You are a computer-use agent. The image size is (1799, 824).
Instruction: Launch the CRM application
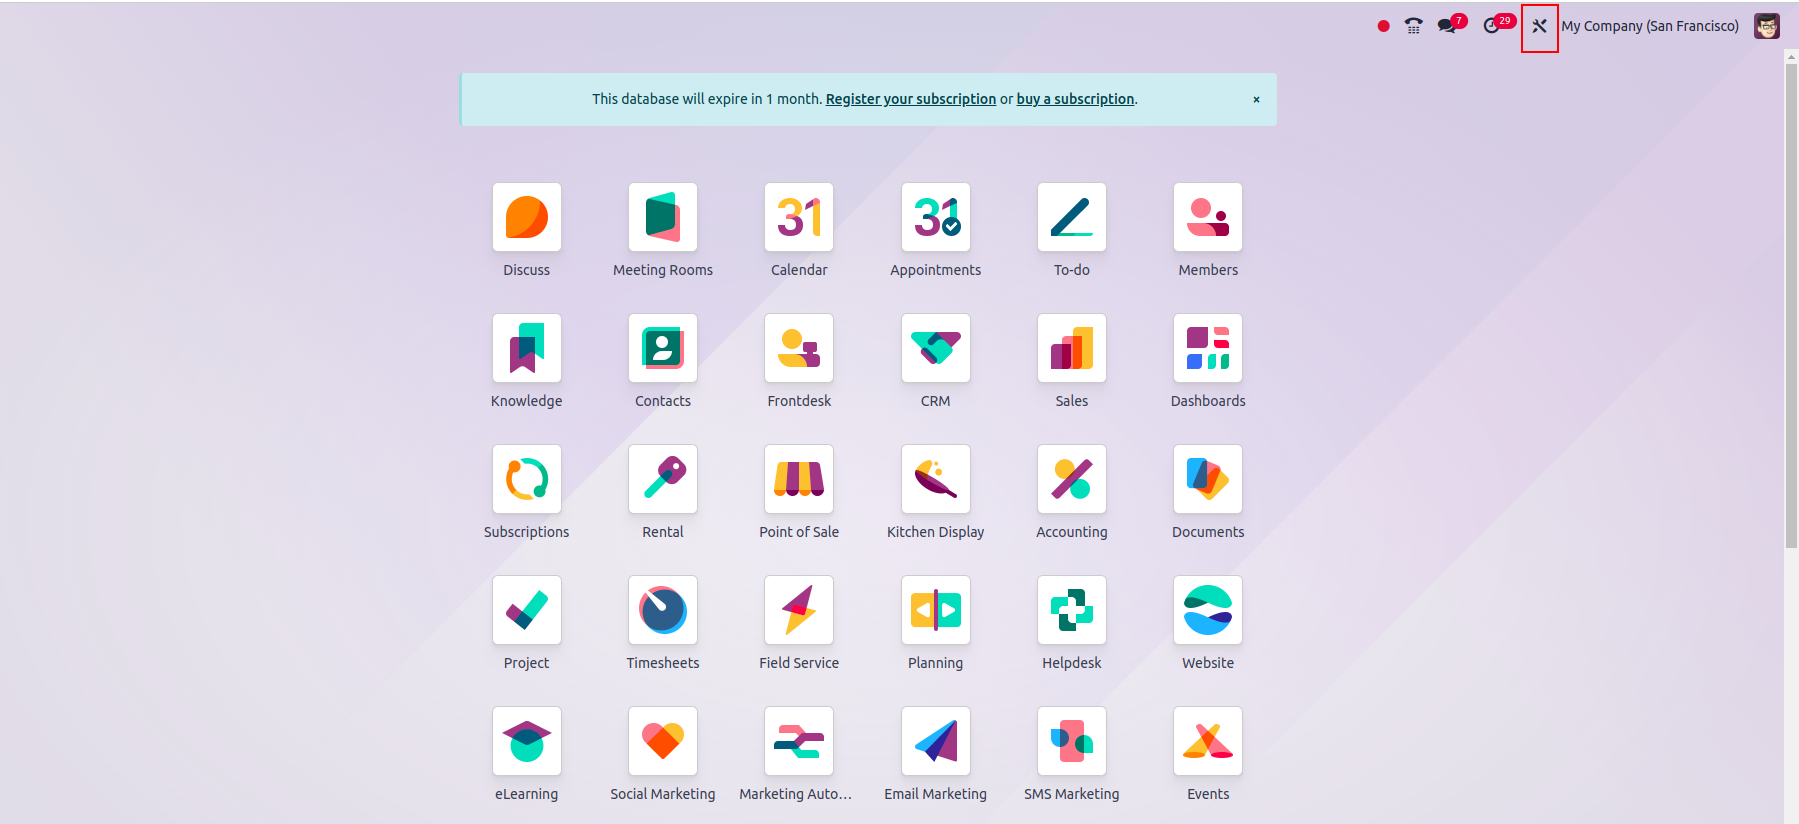[x=935, y=349]
